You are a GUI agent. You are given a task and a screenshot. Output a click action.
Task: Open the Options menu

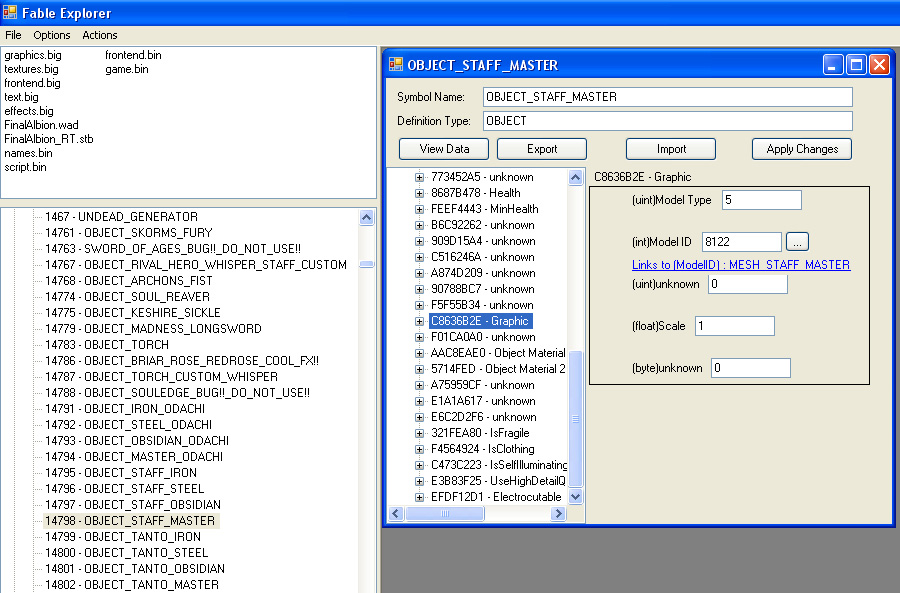(x=52, y=35)
